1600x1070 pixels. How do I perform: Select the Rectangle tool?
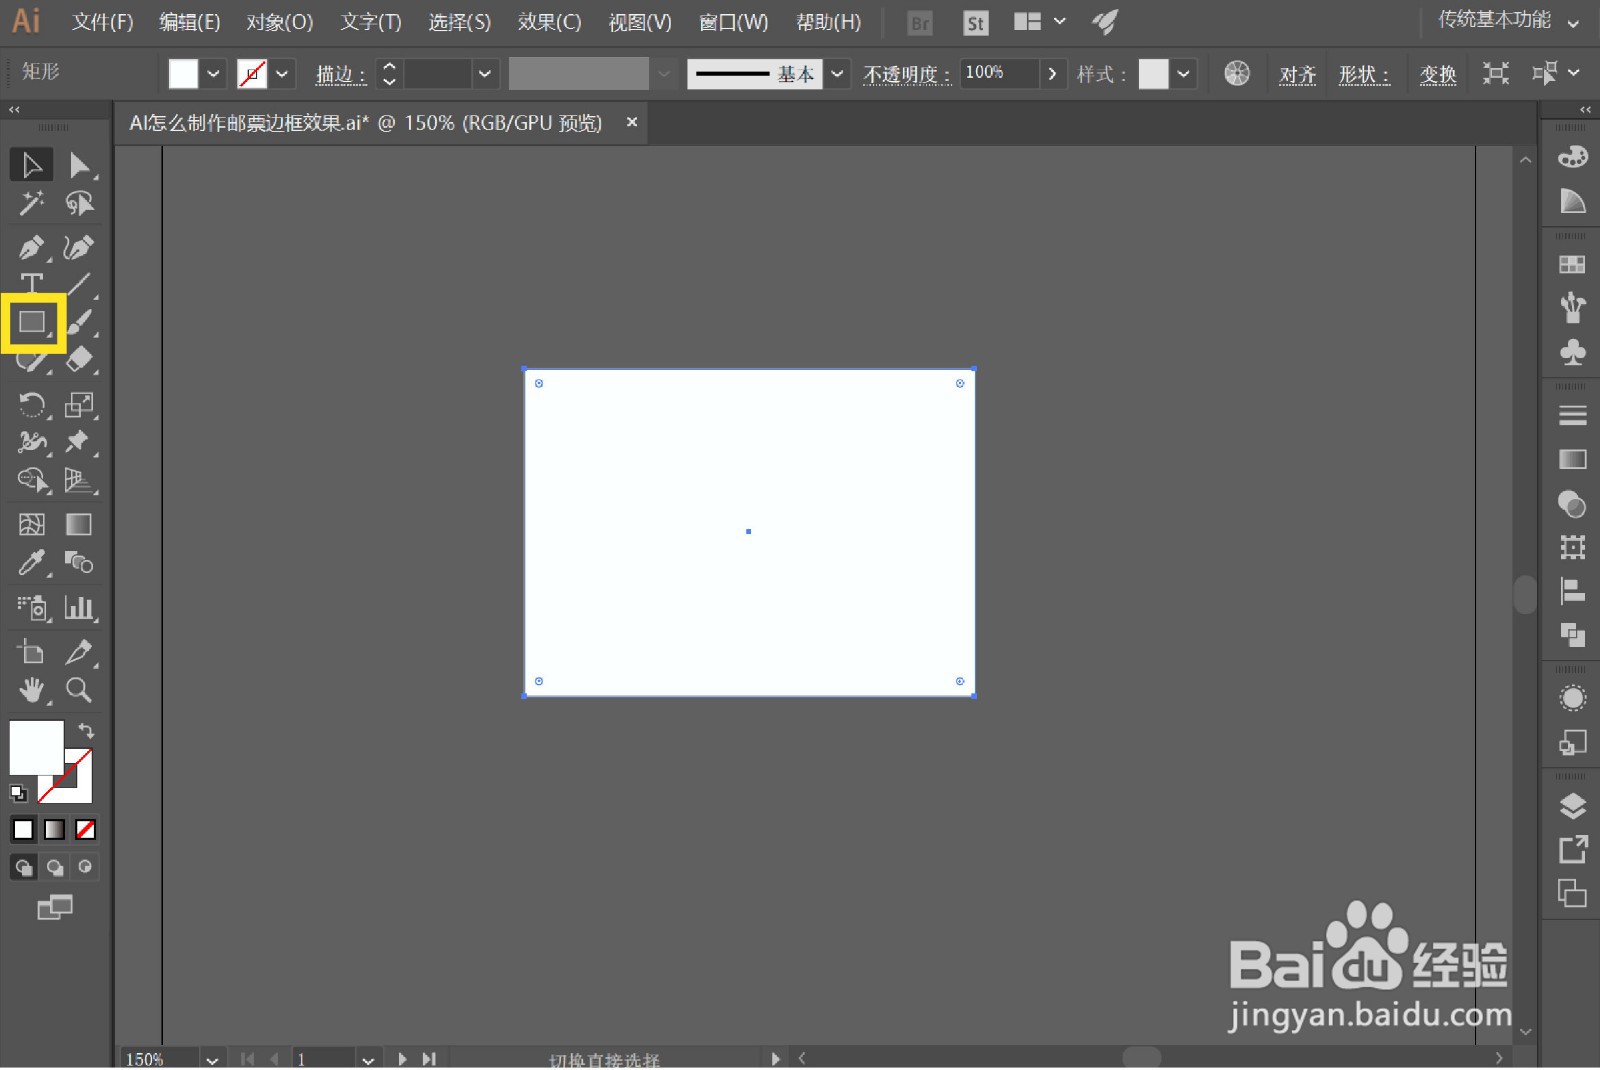point(32,322)
